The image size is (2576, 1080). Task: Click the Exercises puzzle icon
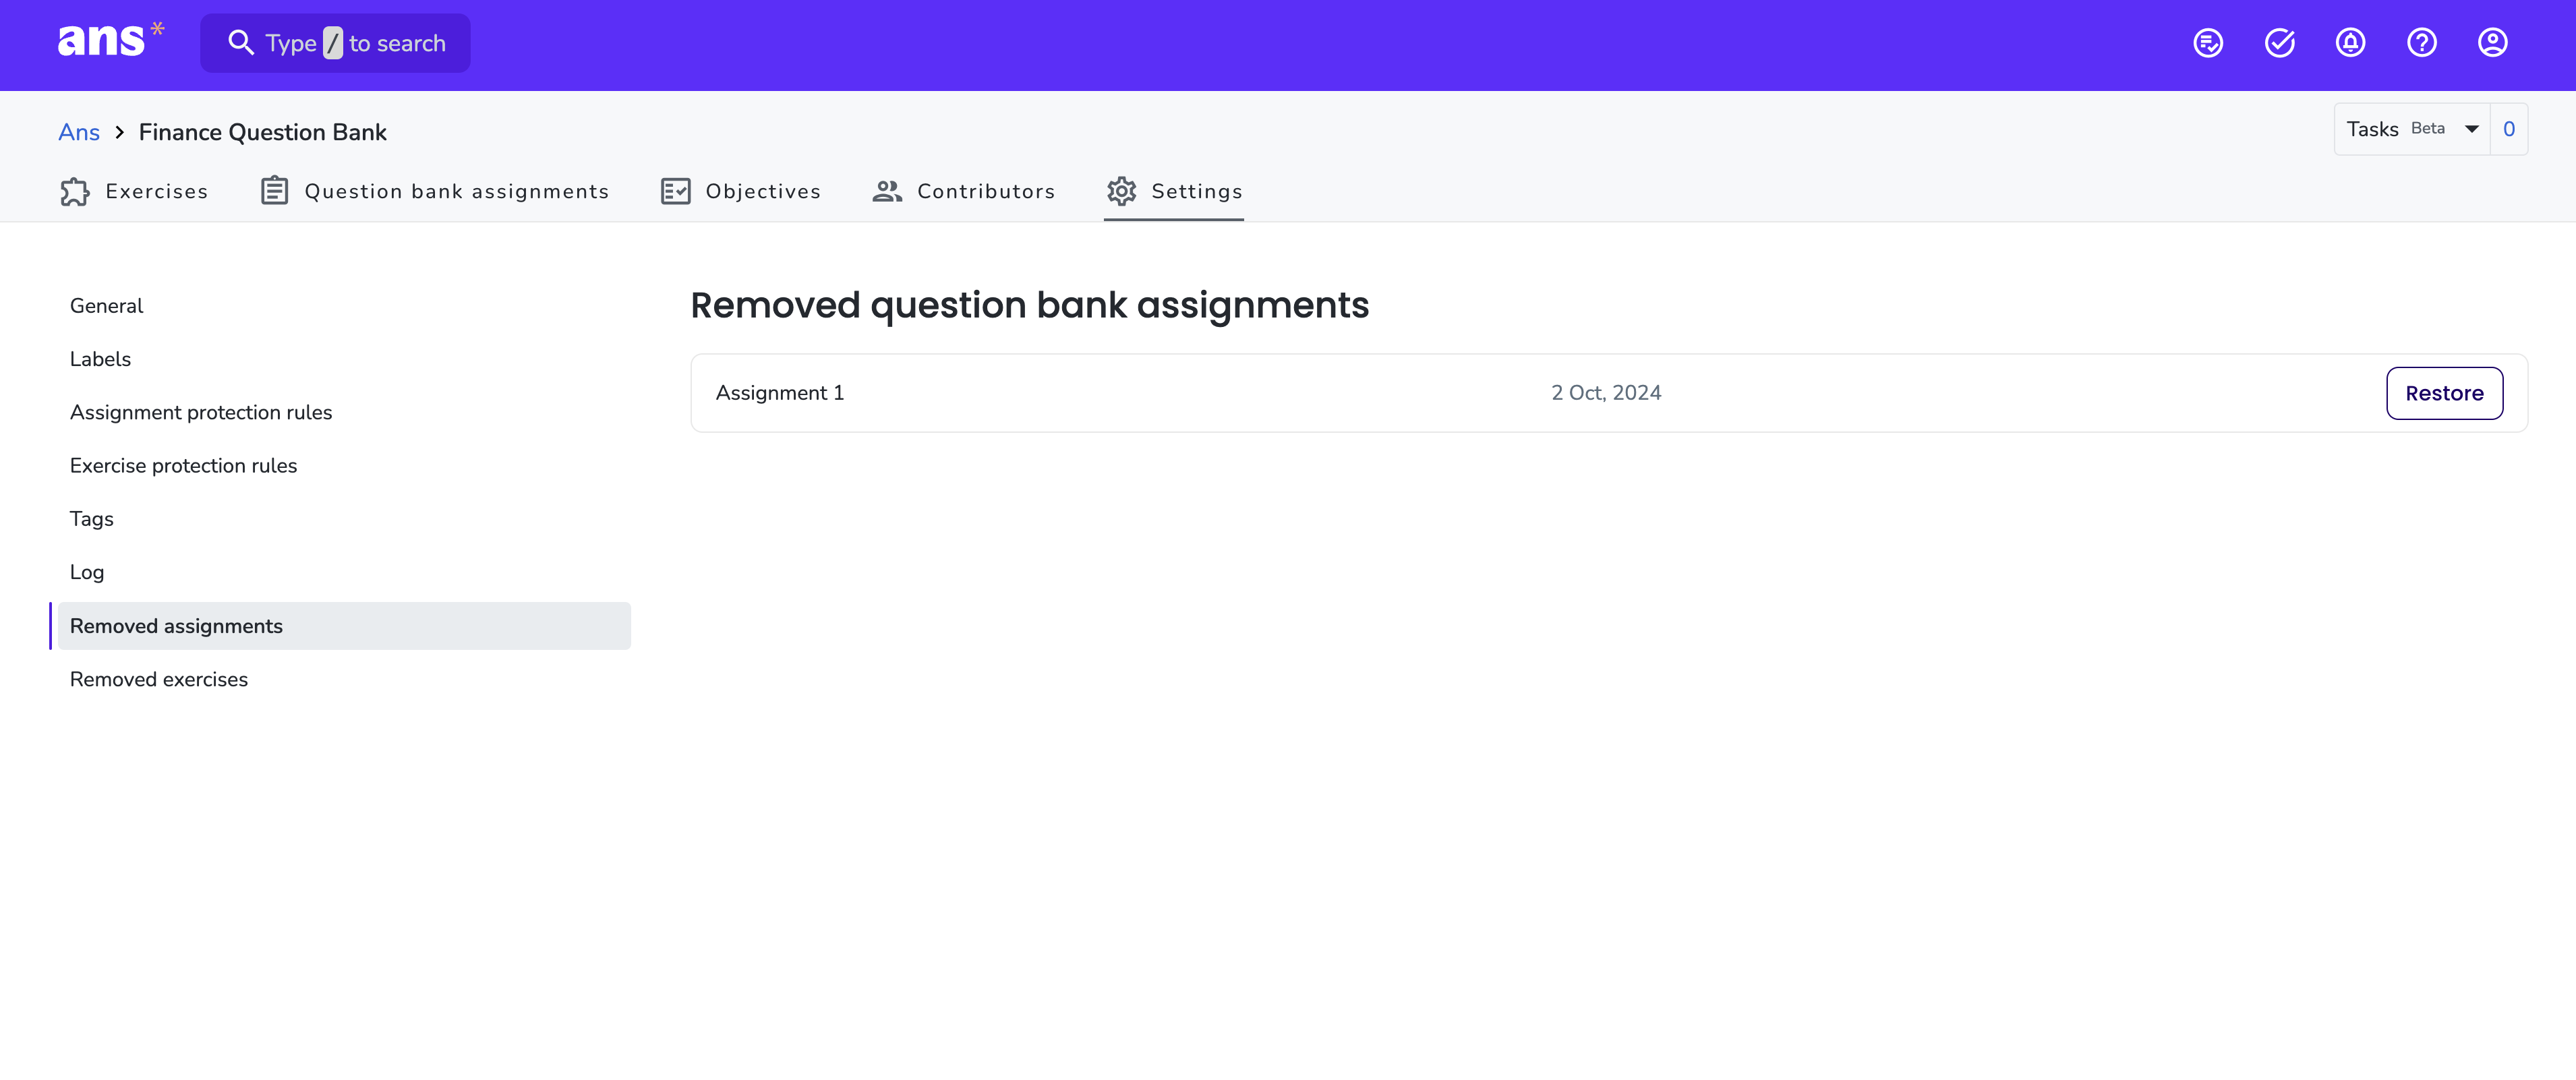[x=75, y=191]
